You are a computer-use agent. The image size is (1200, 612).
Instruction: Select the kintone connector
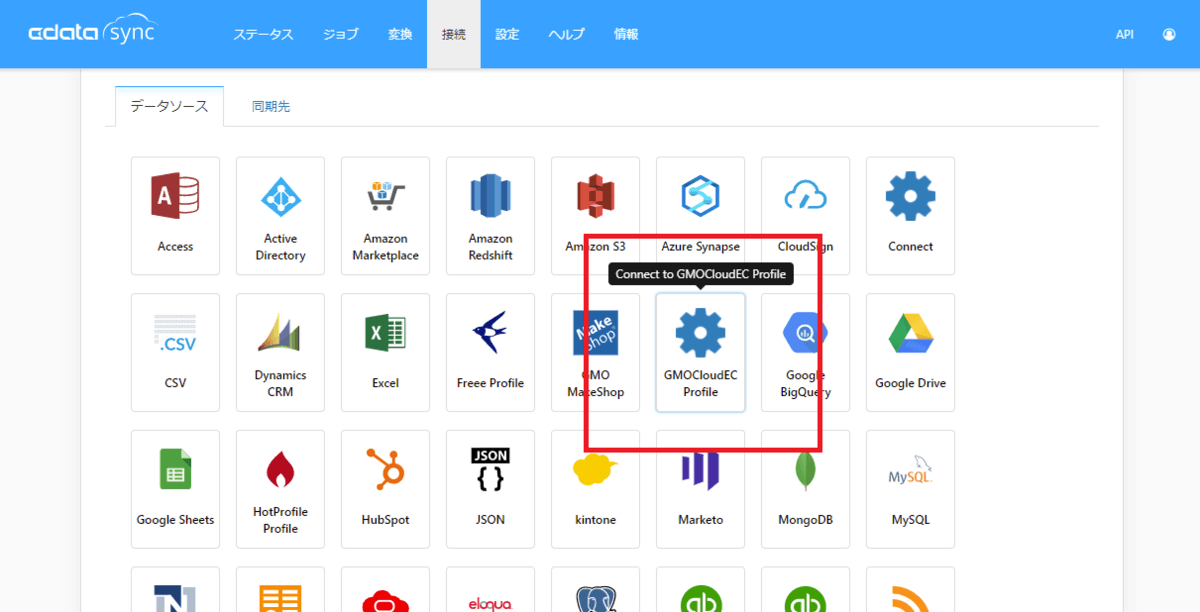point(595,489)
